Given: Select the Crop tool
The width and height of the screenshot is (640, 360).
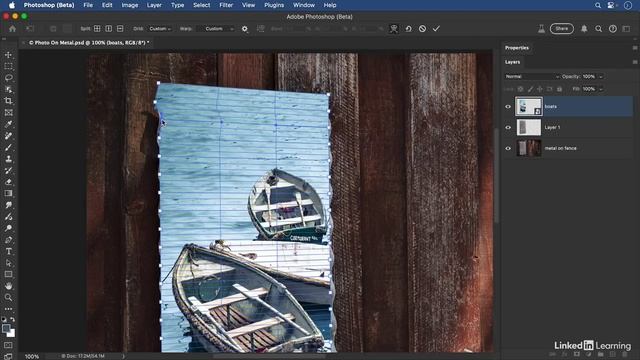Looking at the screenshot, I should click(x=8, y=101).
